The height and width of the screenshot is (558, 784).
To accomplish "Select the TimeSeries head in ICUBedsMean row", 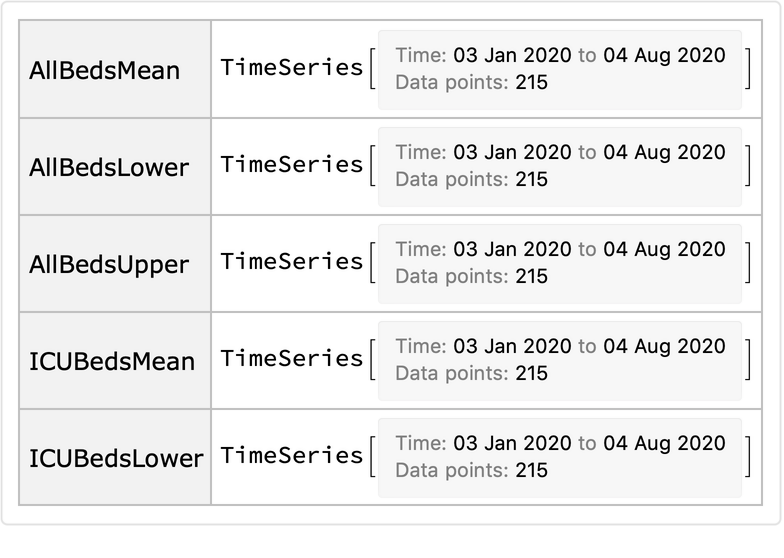I will [x=292, y=359].
